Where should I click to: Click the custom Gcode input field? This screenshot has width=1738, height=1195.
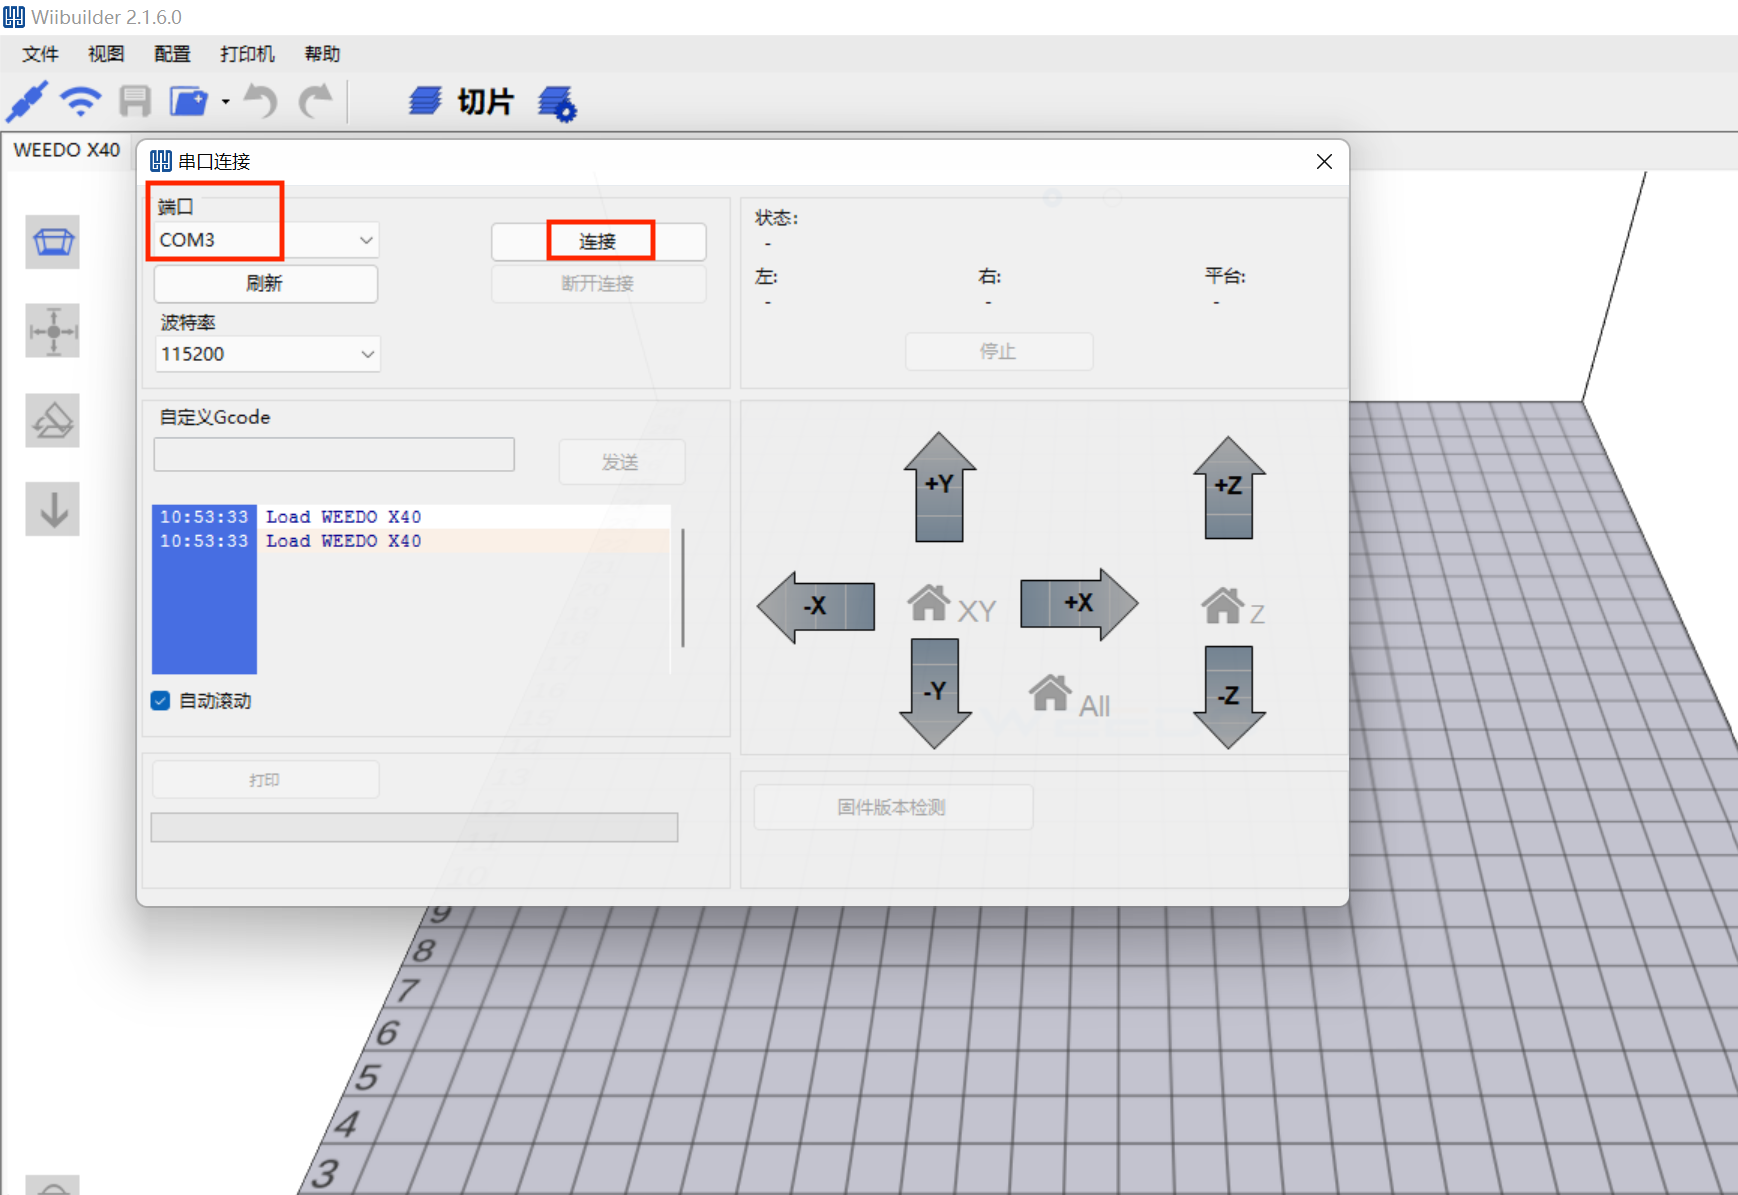pyautogui.click(x=334, y=455)
